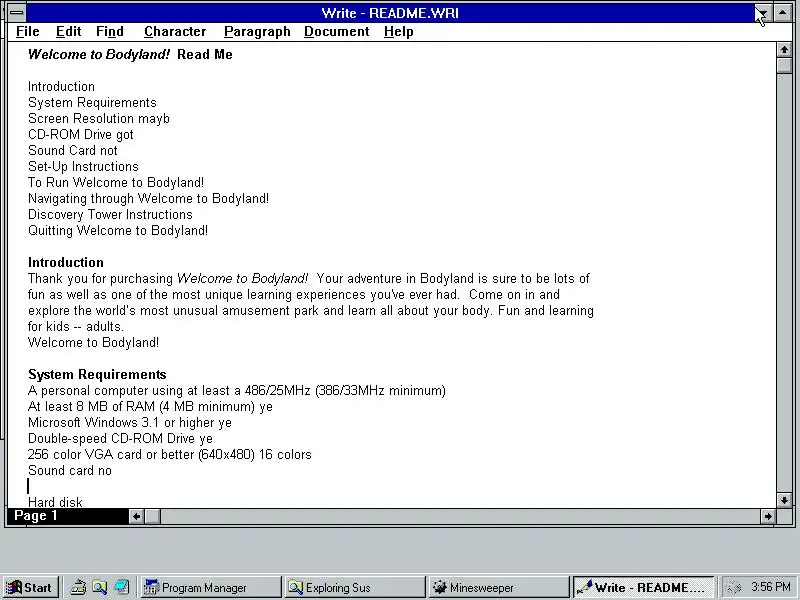Screen dimensions: 800x600
Task: Click the horizontal scrollbar thumb
Action: tap(153, 516)
